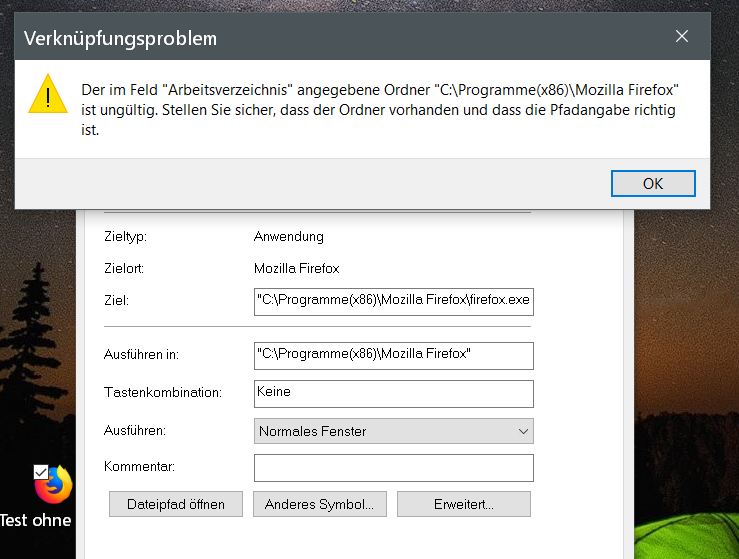Toggle the checkbox on Firefox desktop icon

point(41,472)
